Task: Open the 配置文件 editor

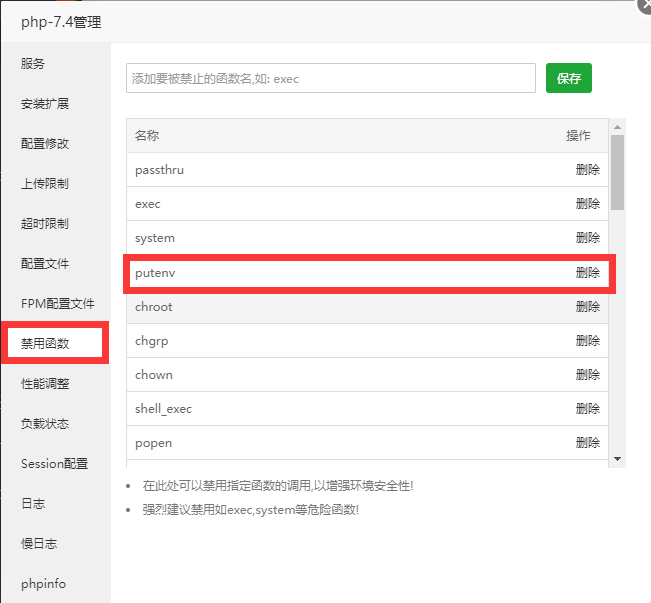Action: point(45,264)
